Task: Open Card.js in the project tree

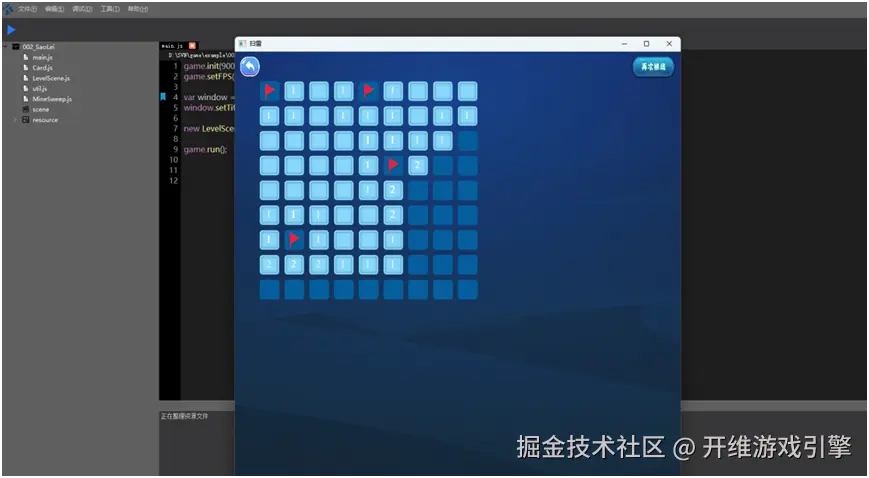Action: 42,68
